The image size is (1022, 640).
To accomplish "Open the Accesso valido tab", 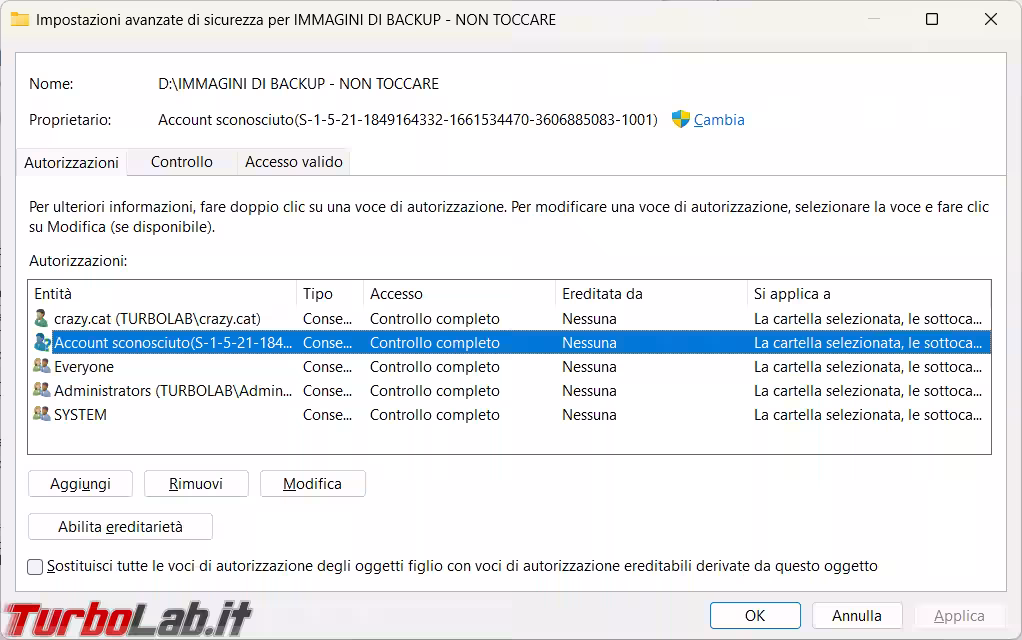I will [293, 162].
